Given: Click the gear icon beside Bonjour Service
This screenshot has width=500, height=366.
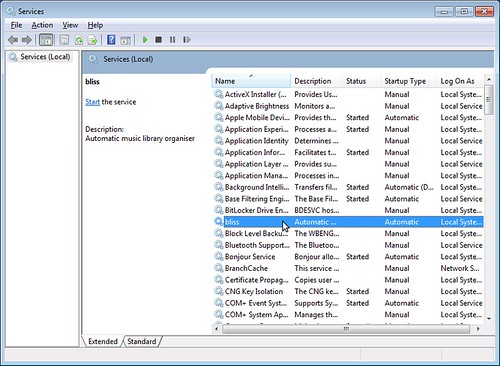Looking at the screenshot, I should [219, 256].
